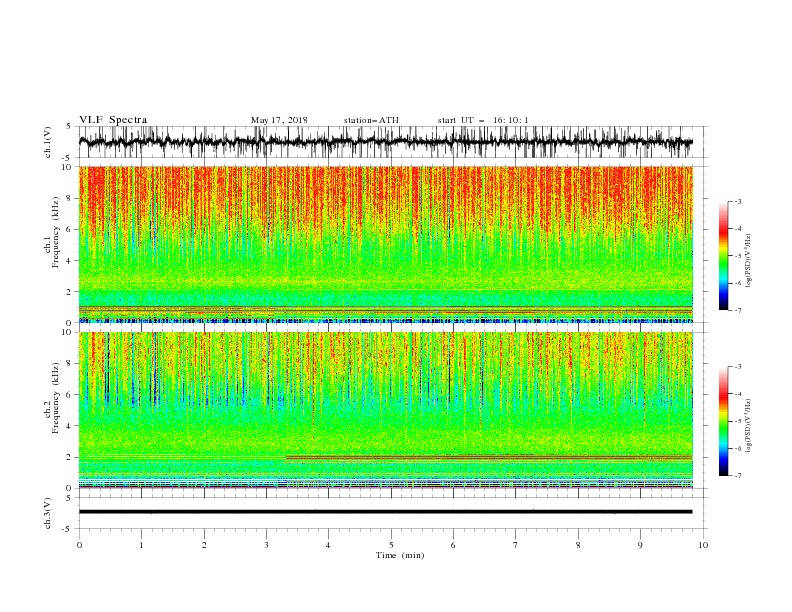Click the time axis tick label '5'
The height and width of the screenshot is (612, 792).
pos(391,545)
